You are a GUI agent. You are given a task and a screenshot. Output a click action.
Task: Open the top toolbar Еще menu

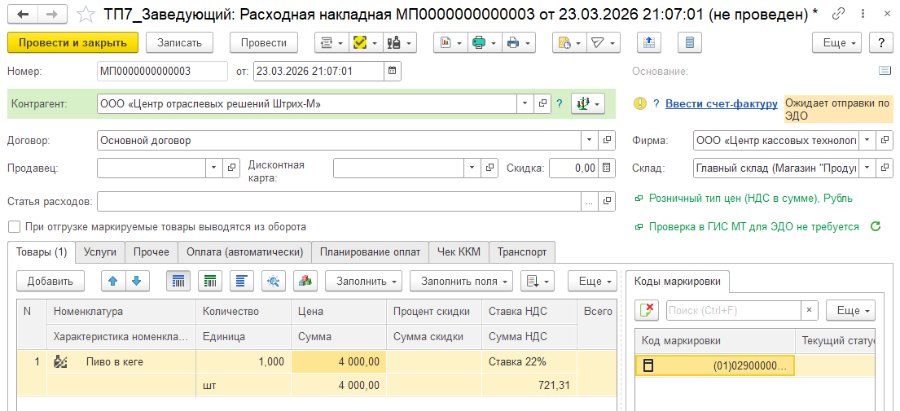[x=837, y=42]
